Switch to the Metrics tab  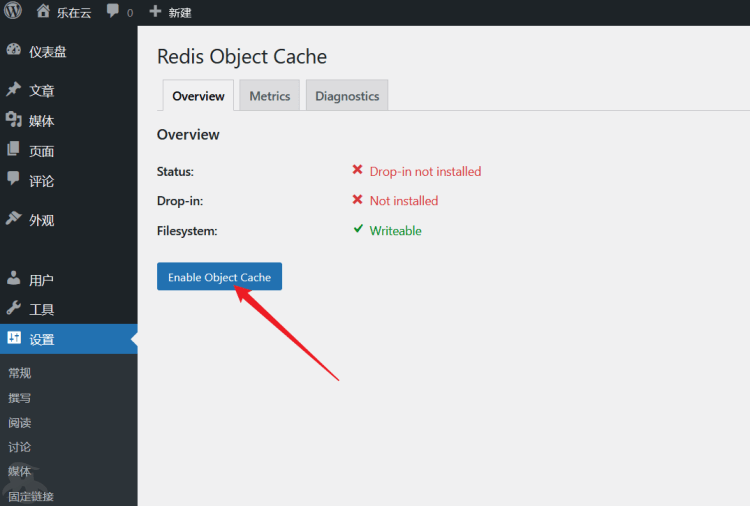coord(270,96)
